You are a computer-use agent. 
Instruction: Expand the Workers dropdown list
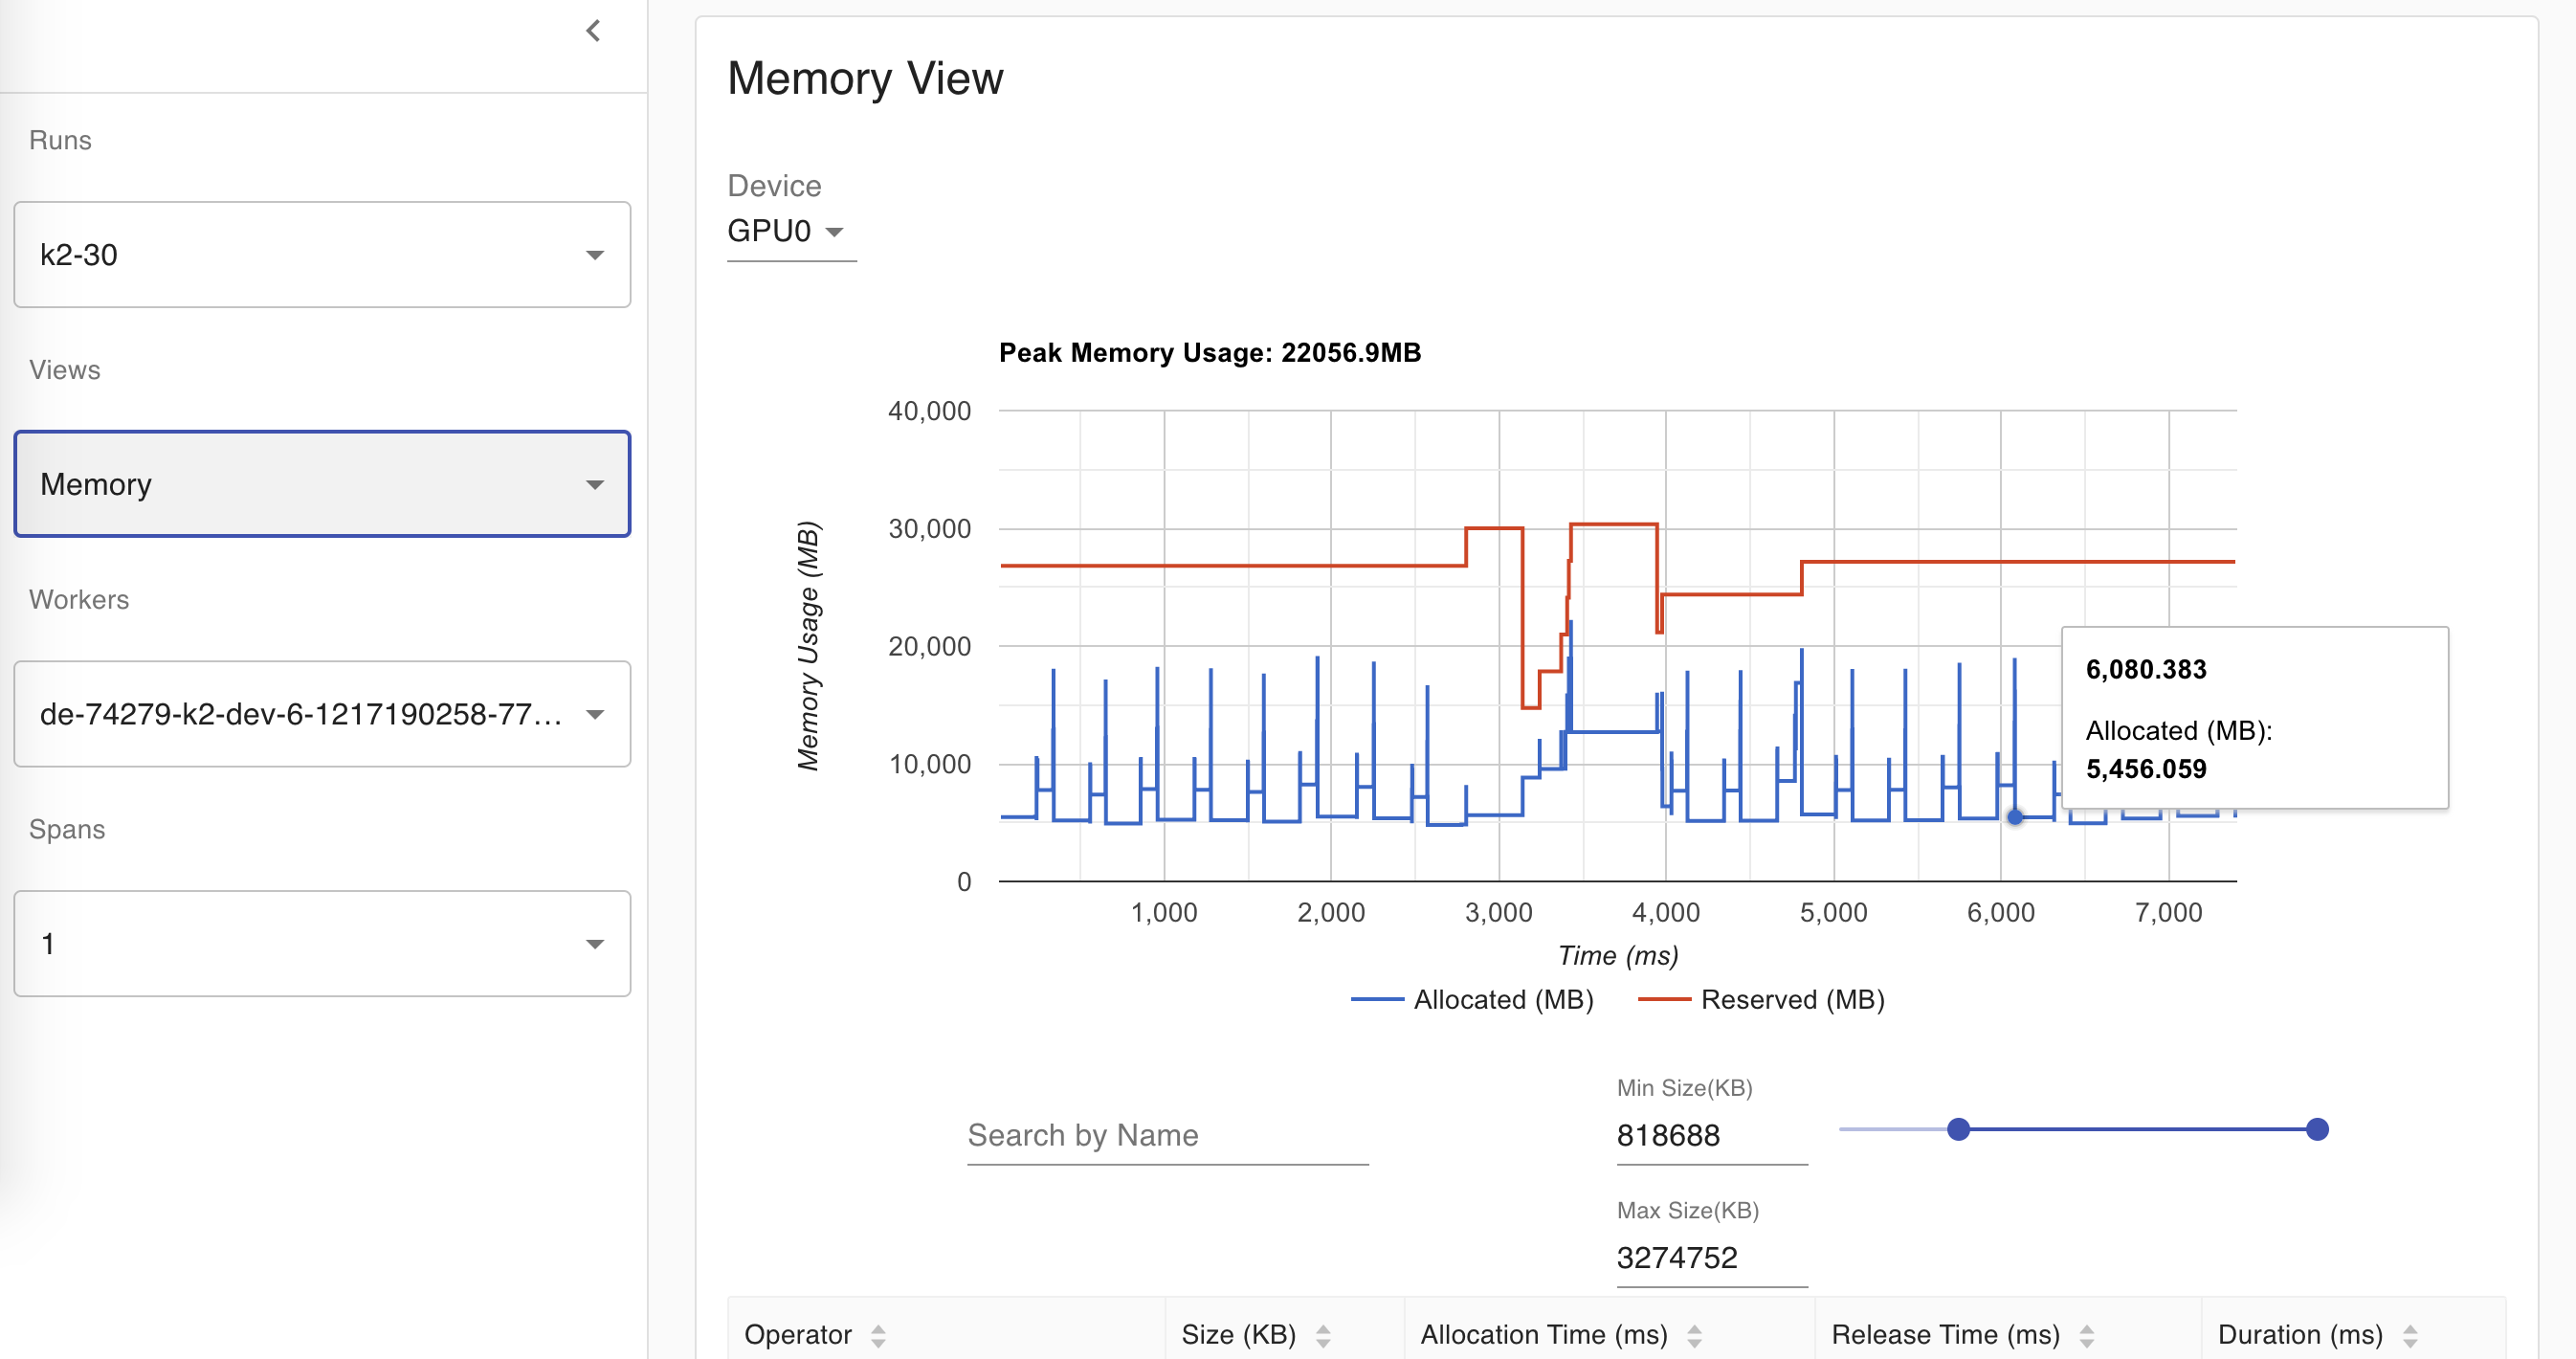point(322,714)
